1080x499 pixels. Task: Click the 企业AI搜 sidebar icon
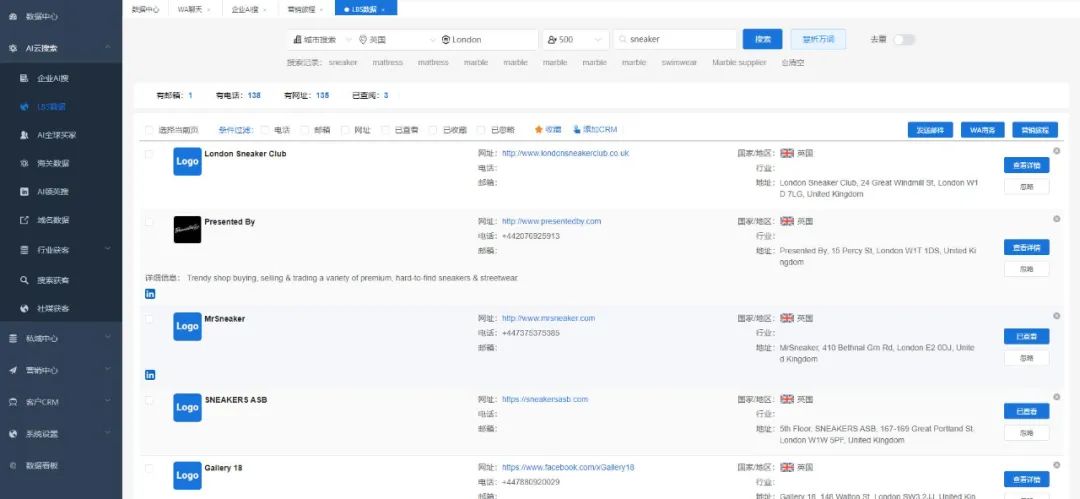coord(25,79)
